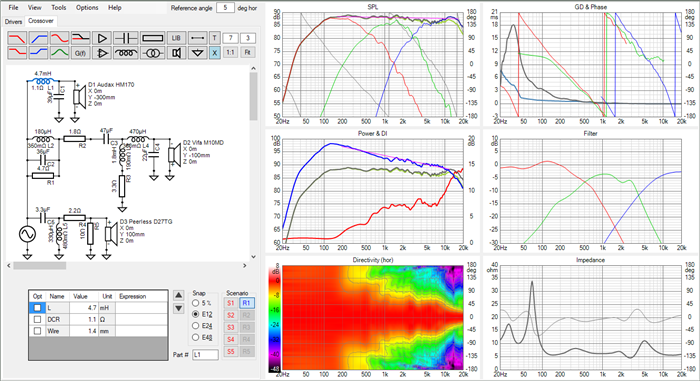Recall scenario R1
The width and height of the screenshot is (700, 381).
click(x=246, y=303)
